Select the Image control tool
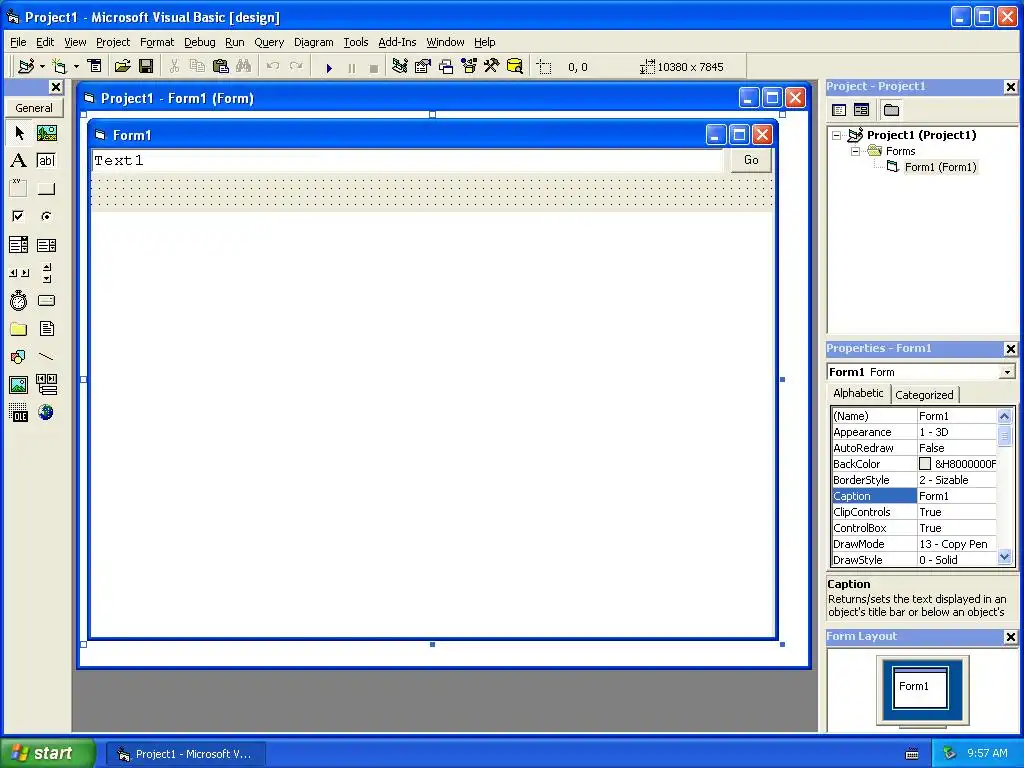The height and width of the screenshot is (768, 1024). coord(19,385)
